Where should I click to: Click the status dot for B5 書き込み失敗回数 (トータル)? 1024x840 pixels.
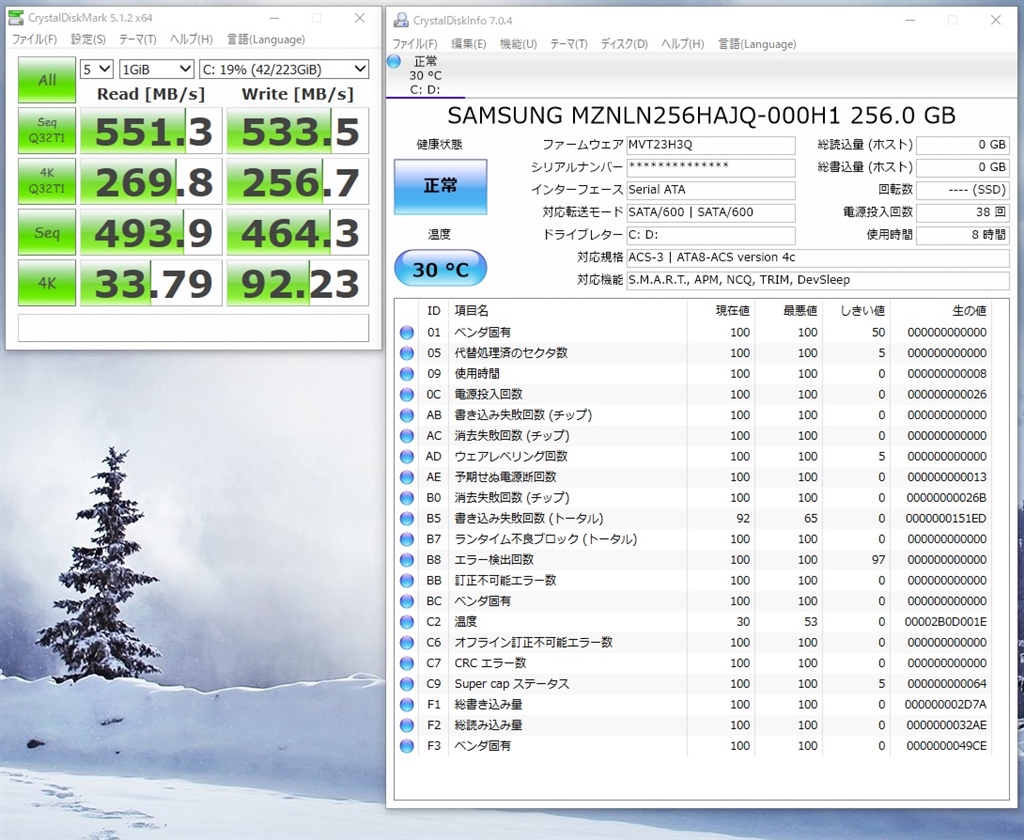[407, 519]
